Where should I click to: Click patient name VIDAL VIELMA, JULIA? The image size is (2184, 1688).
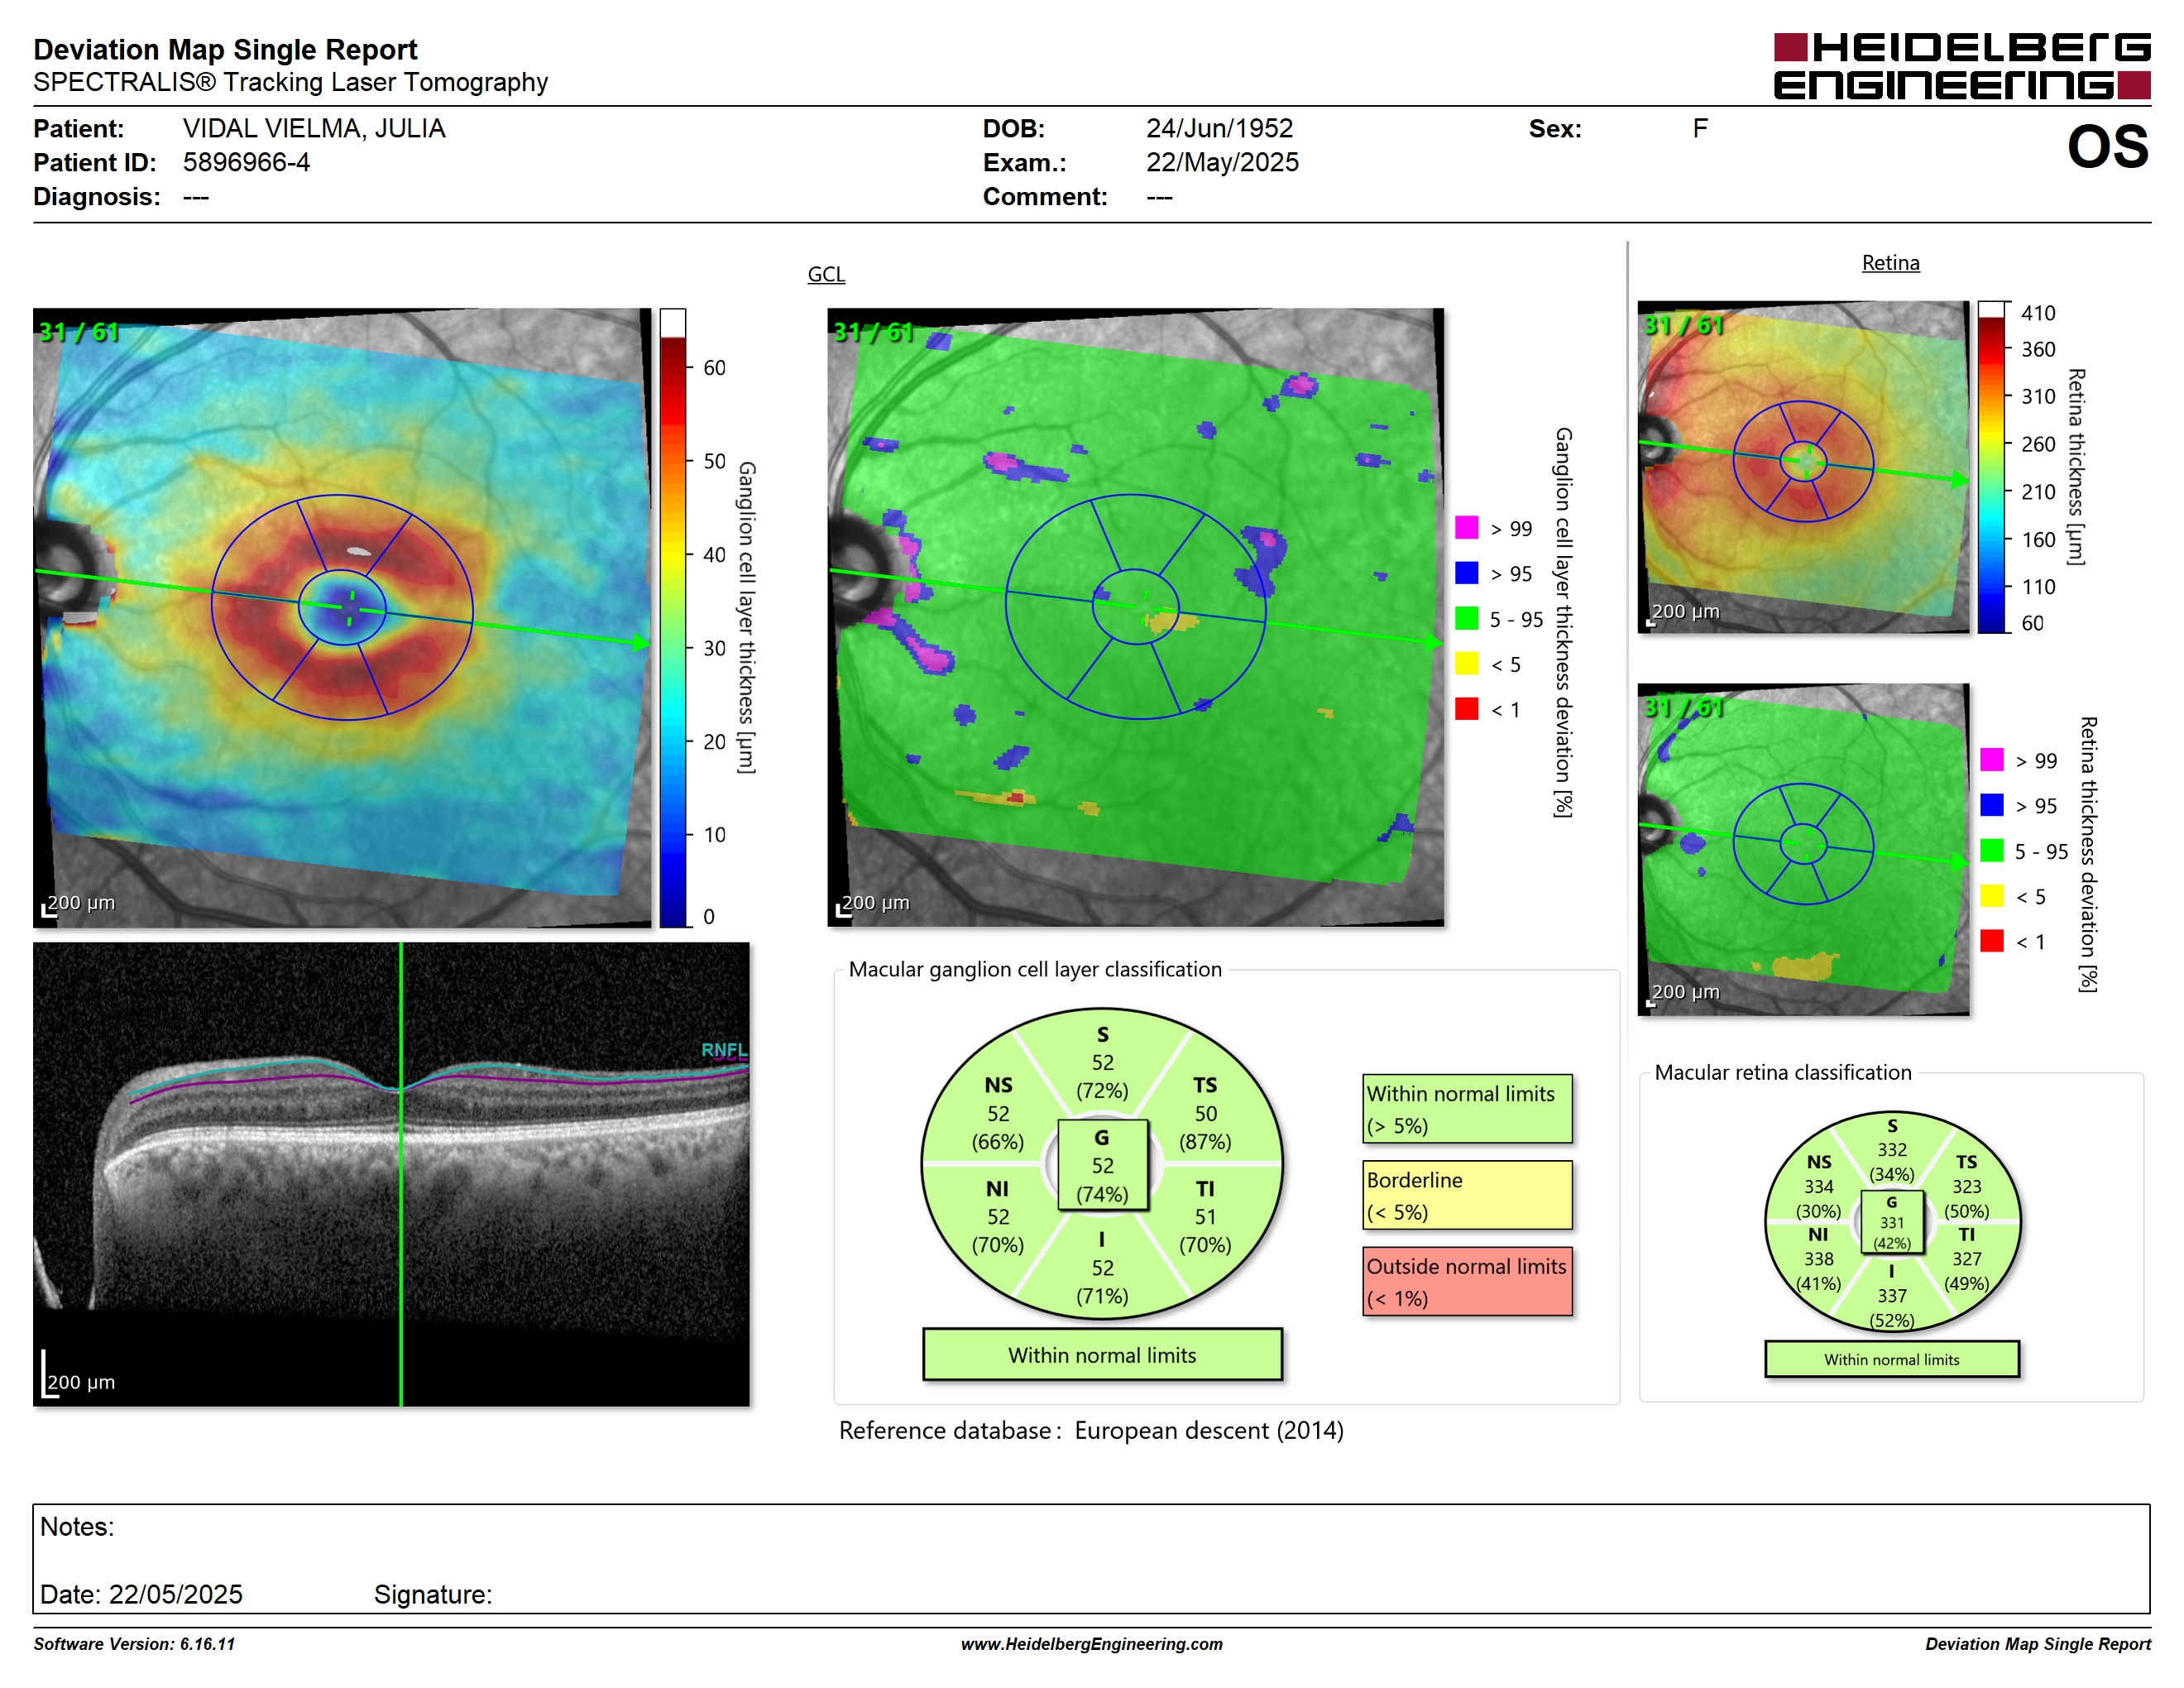click(314, 129)
